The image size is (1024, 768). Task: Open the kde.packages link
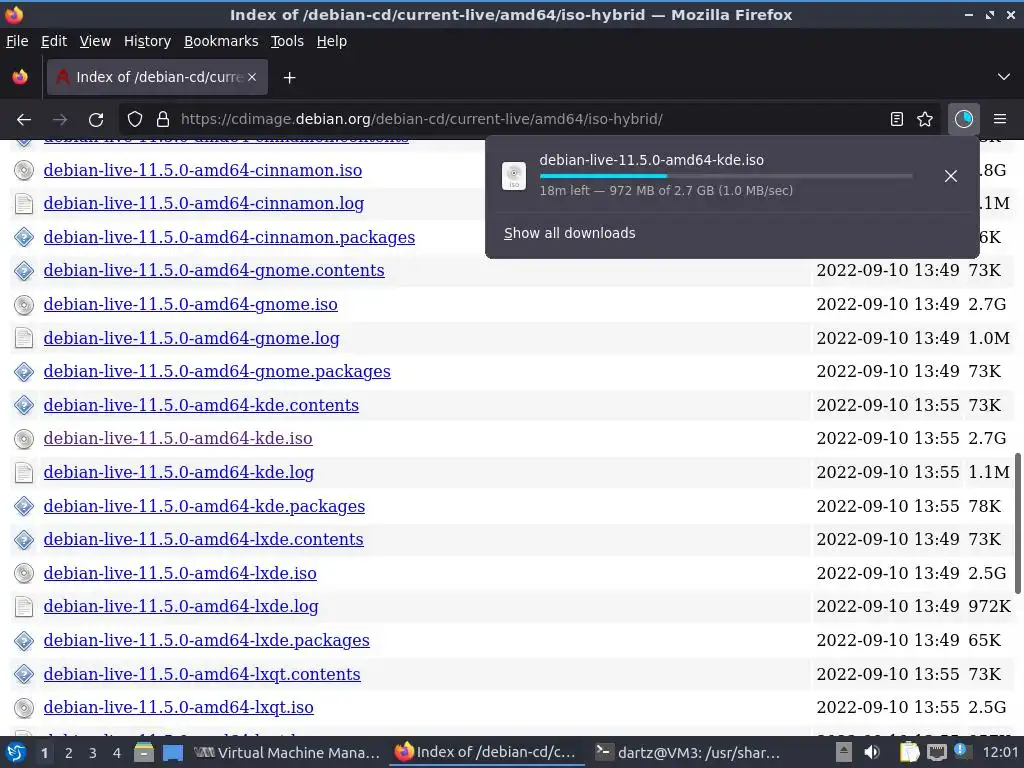click(x=204, y=506)
